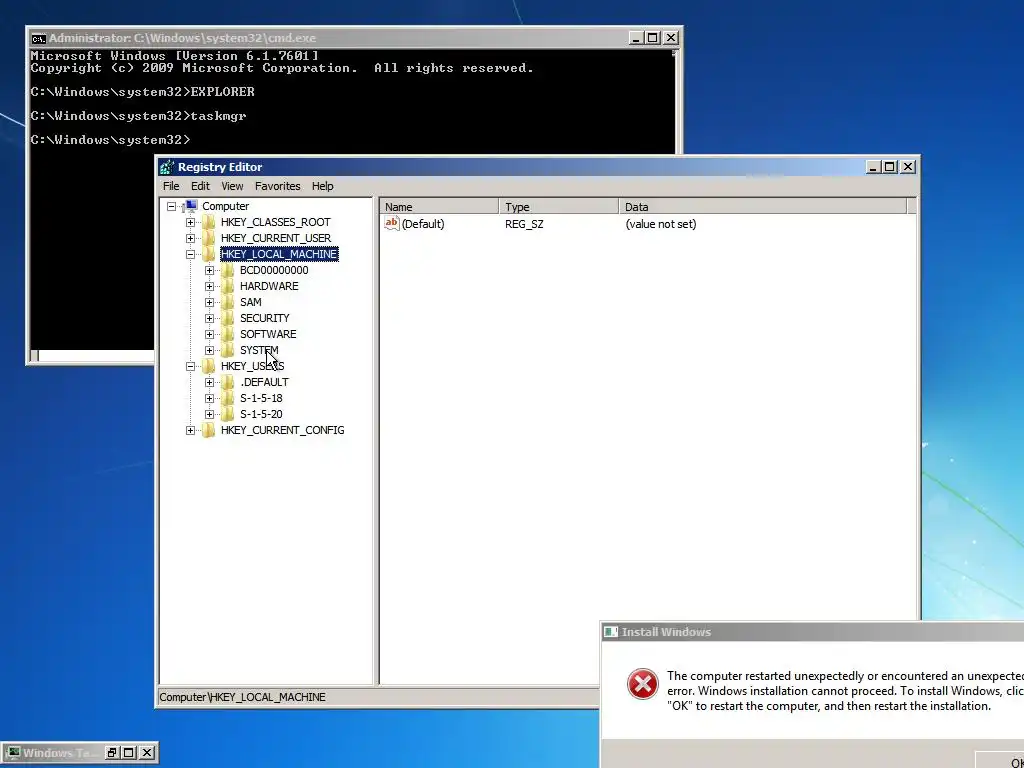Expand the HKEY_CURRENT_USER key

click(x=190, y=238)
